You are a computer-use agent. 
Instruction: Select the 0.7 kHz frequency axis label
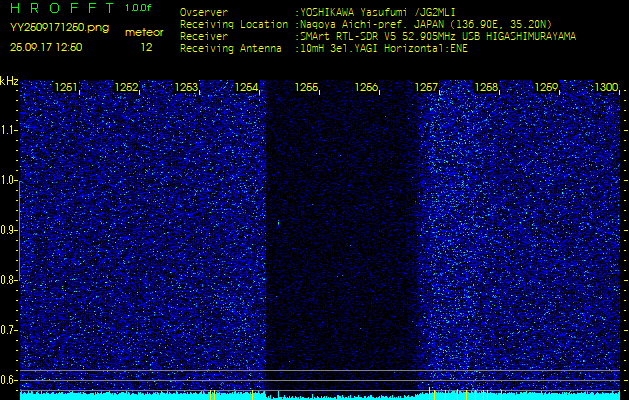(x=9, y=330)
